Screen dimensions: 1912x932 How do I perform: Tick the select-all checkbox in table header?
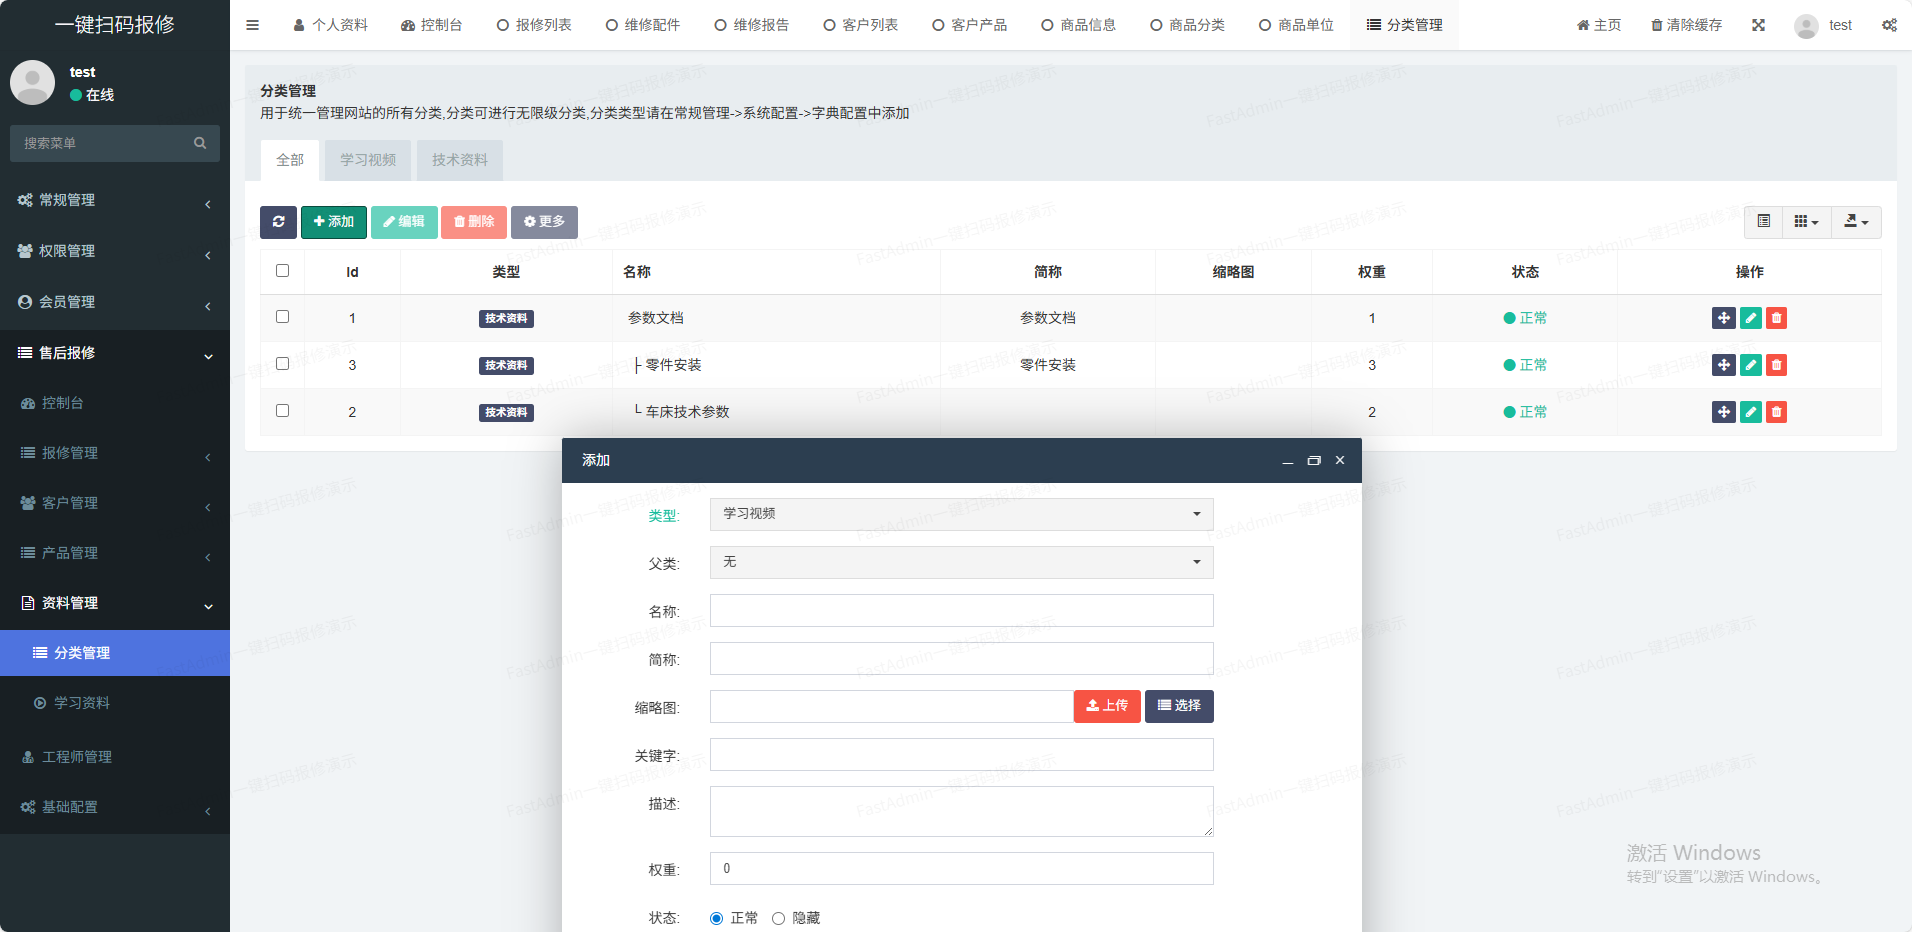click(x=282, y=271)
